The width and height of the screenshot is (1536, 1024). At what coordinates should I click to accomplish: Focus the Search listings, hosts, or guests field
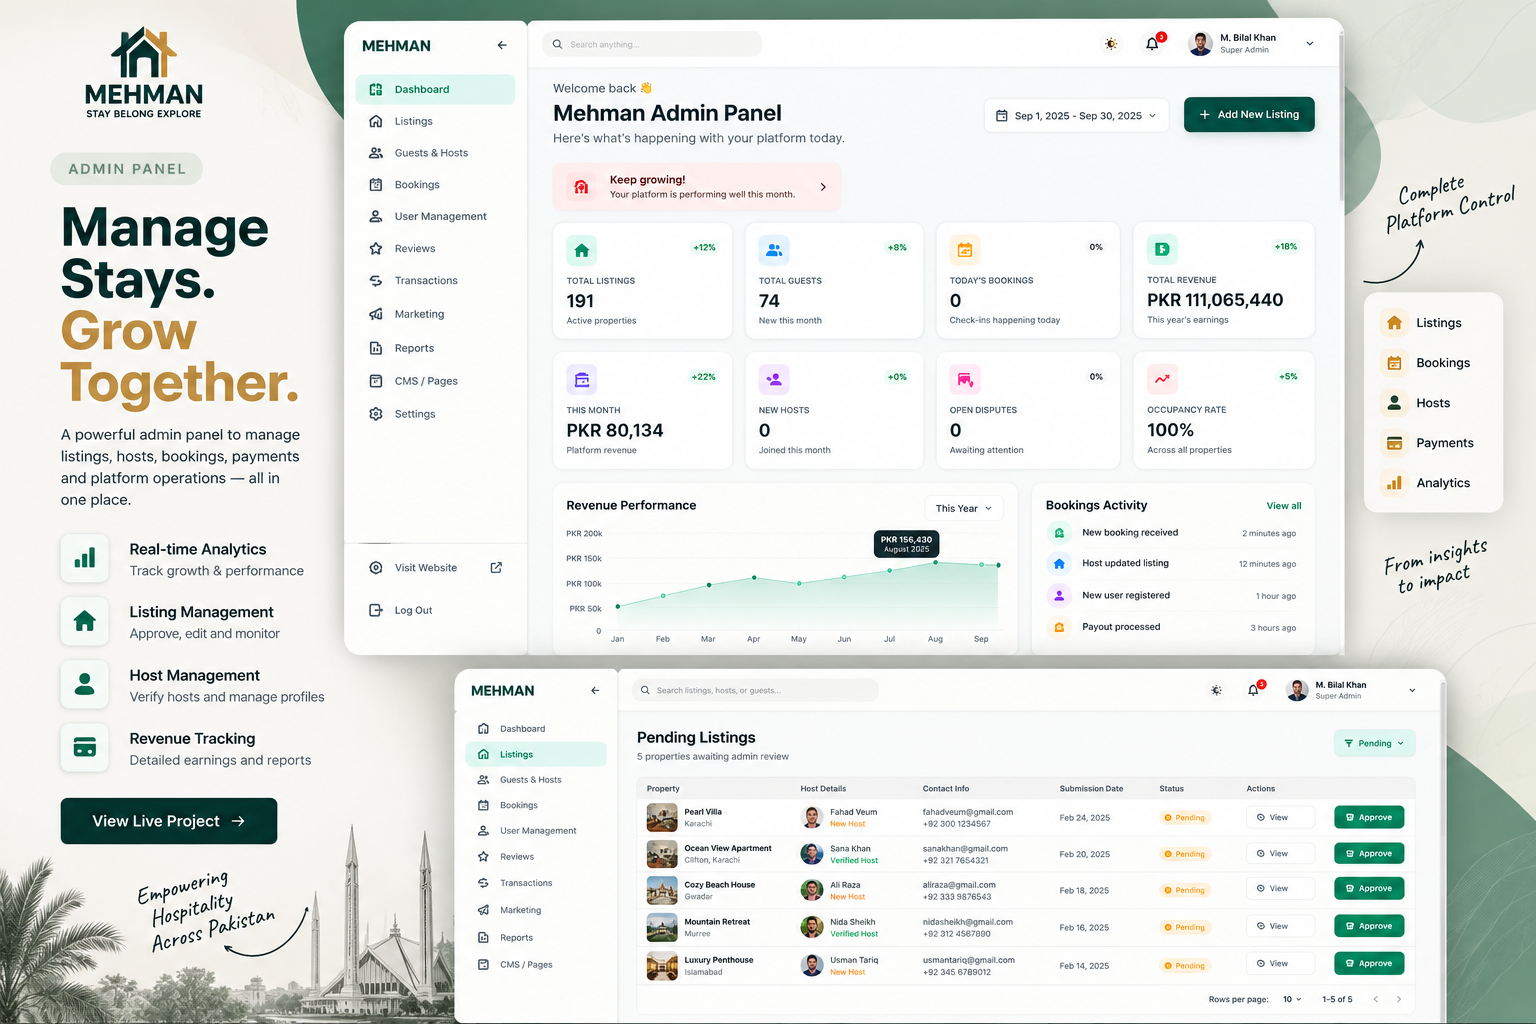[755, 690]
